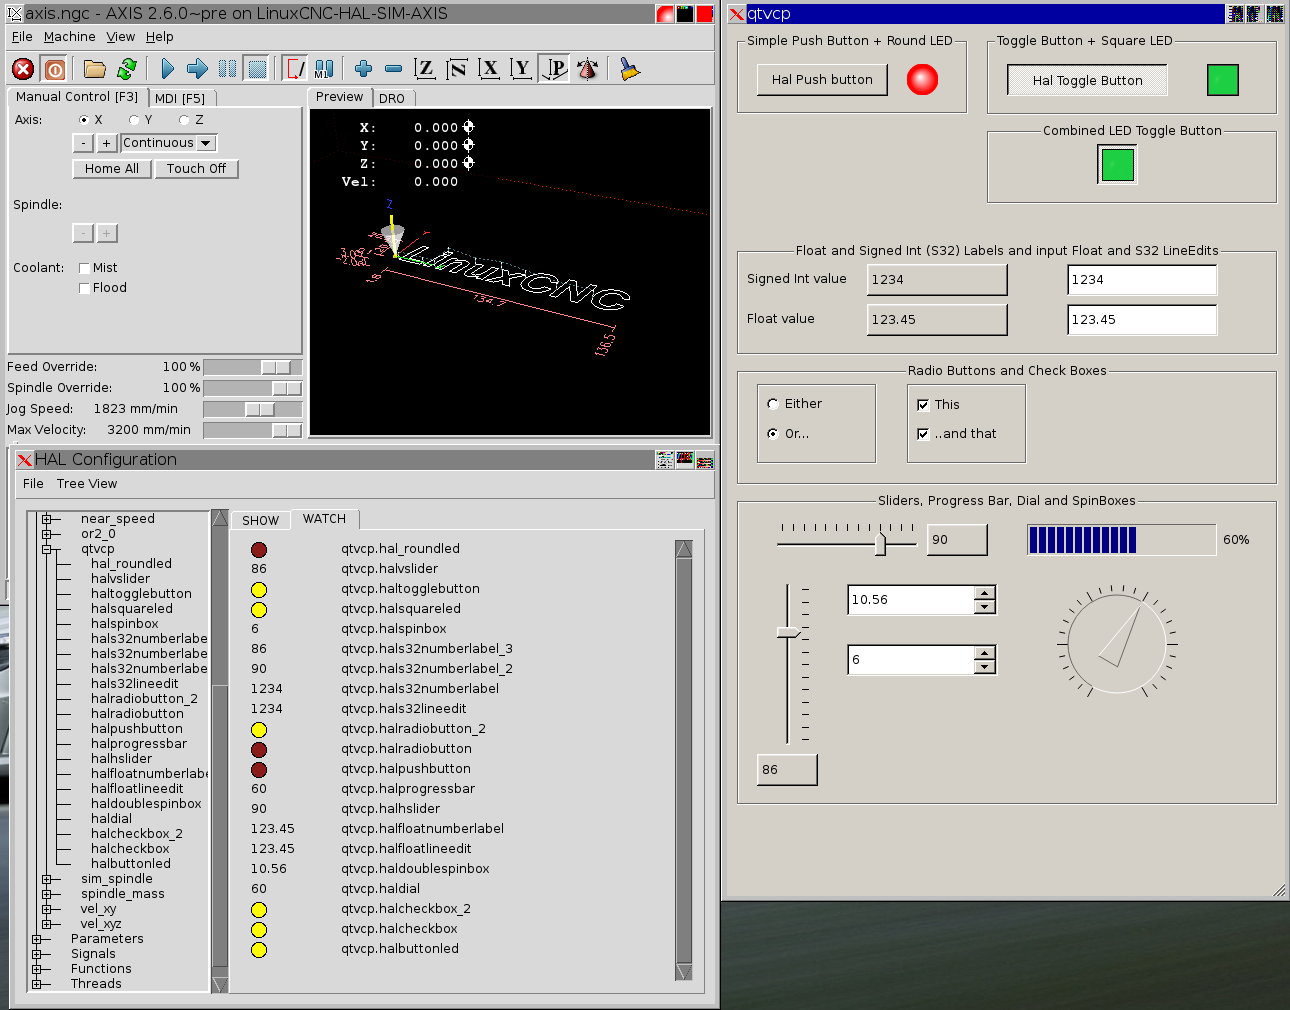Step through the program with arrow icon
The width and height of the screenshot is (1290, 1010).
[197, 69]
